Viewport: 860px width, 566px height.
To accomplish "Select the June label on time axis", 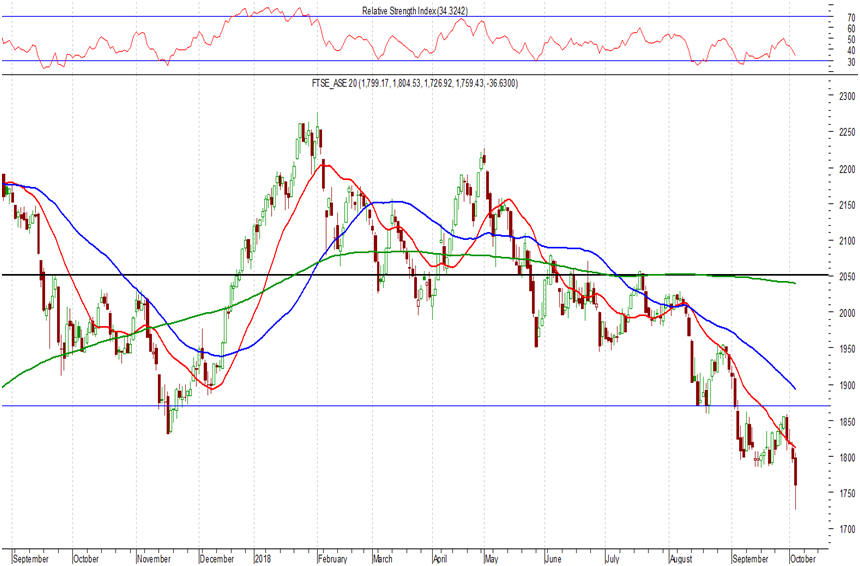I will point(553,559).
